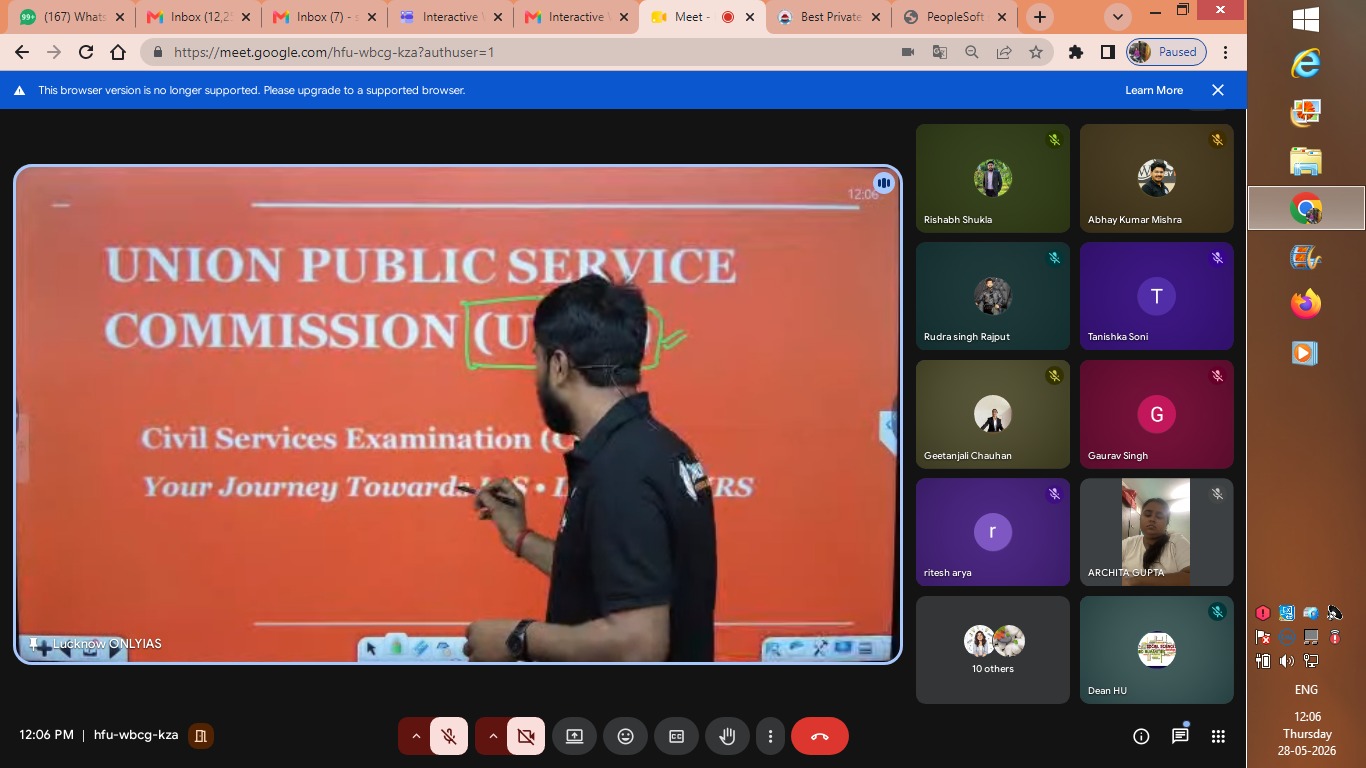Image resolution: width=1366 pixels, height=768 pixels.
Task: Open the Windows Start button
Action: pyautogui.click(x=1306, y=20)
